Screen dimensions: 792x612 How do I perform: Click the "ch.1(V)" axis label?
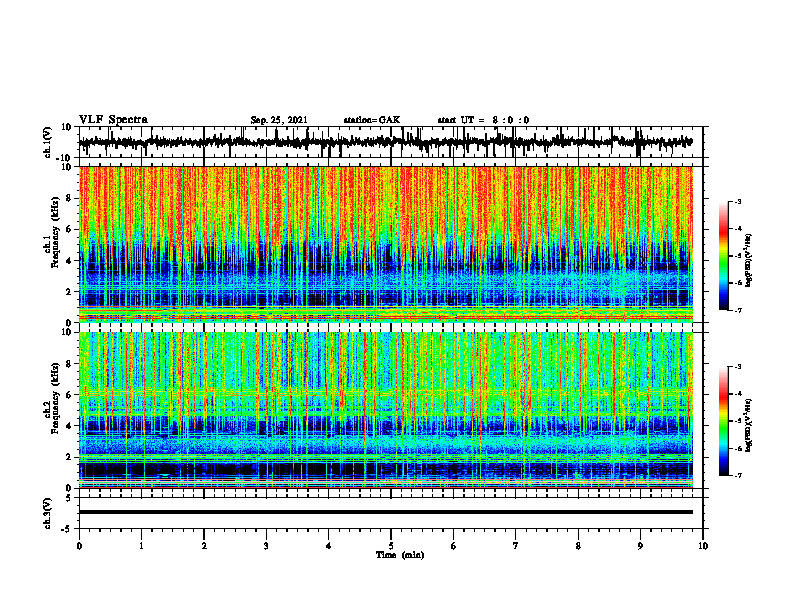(48, 142)
